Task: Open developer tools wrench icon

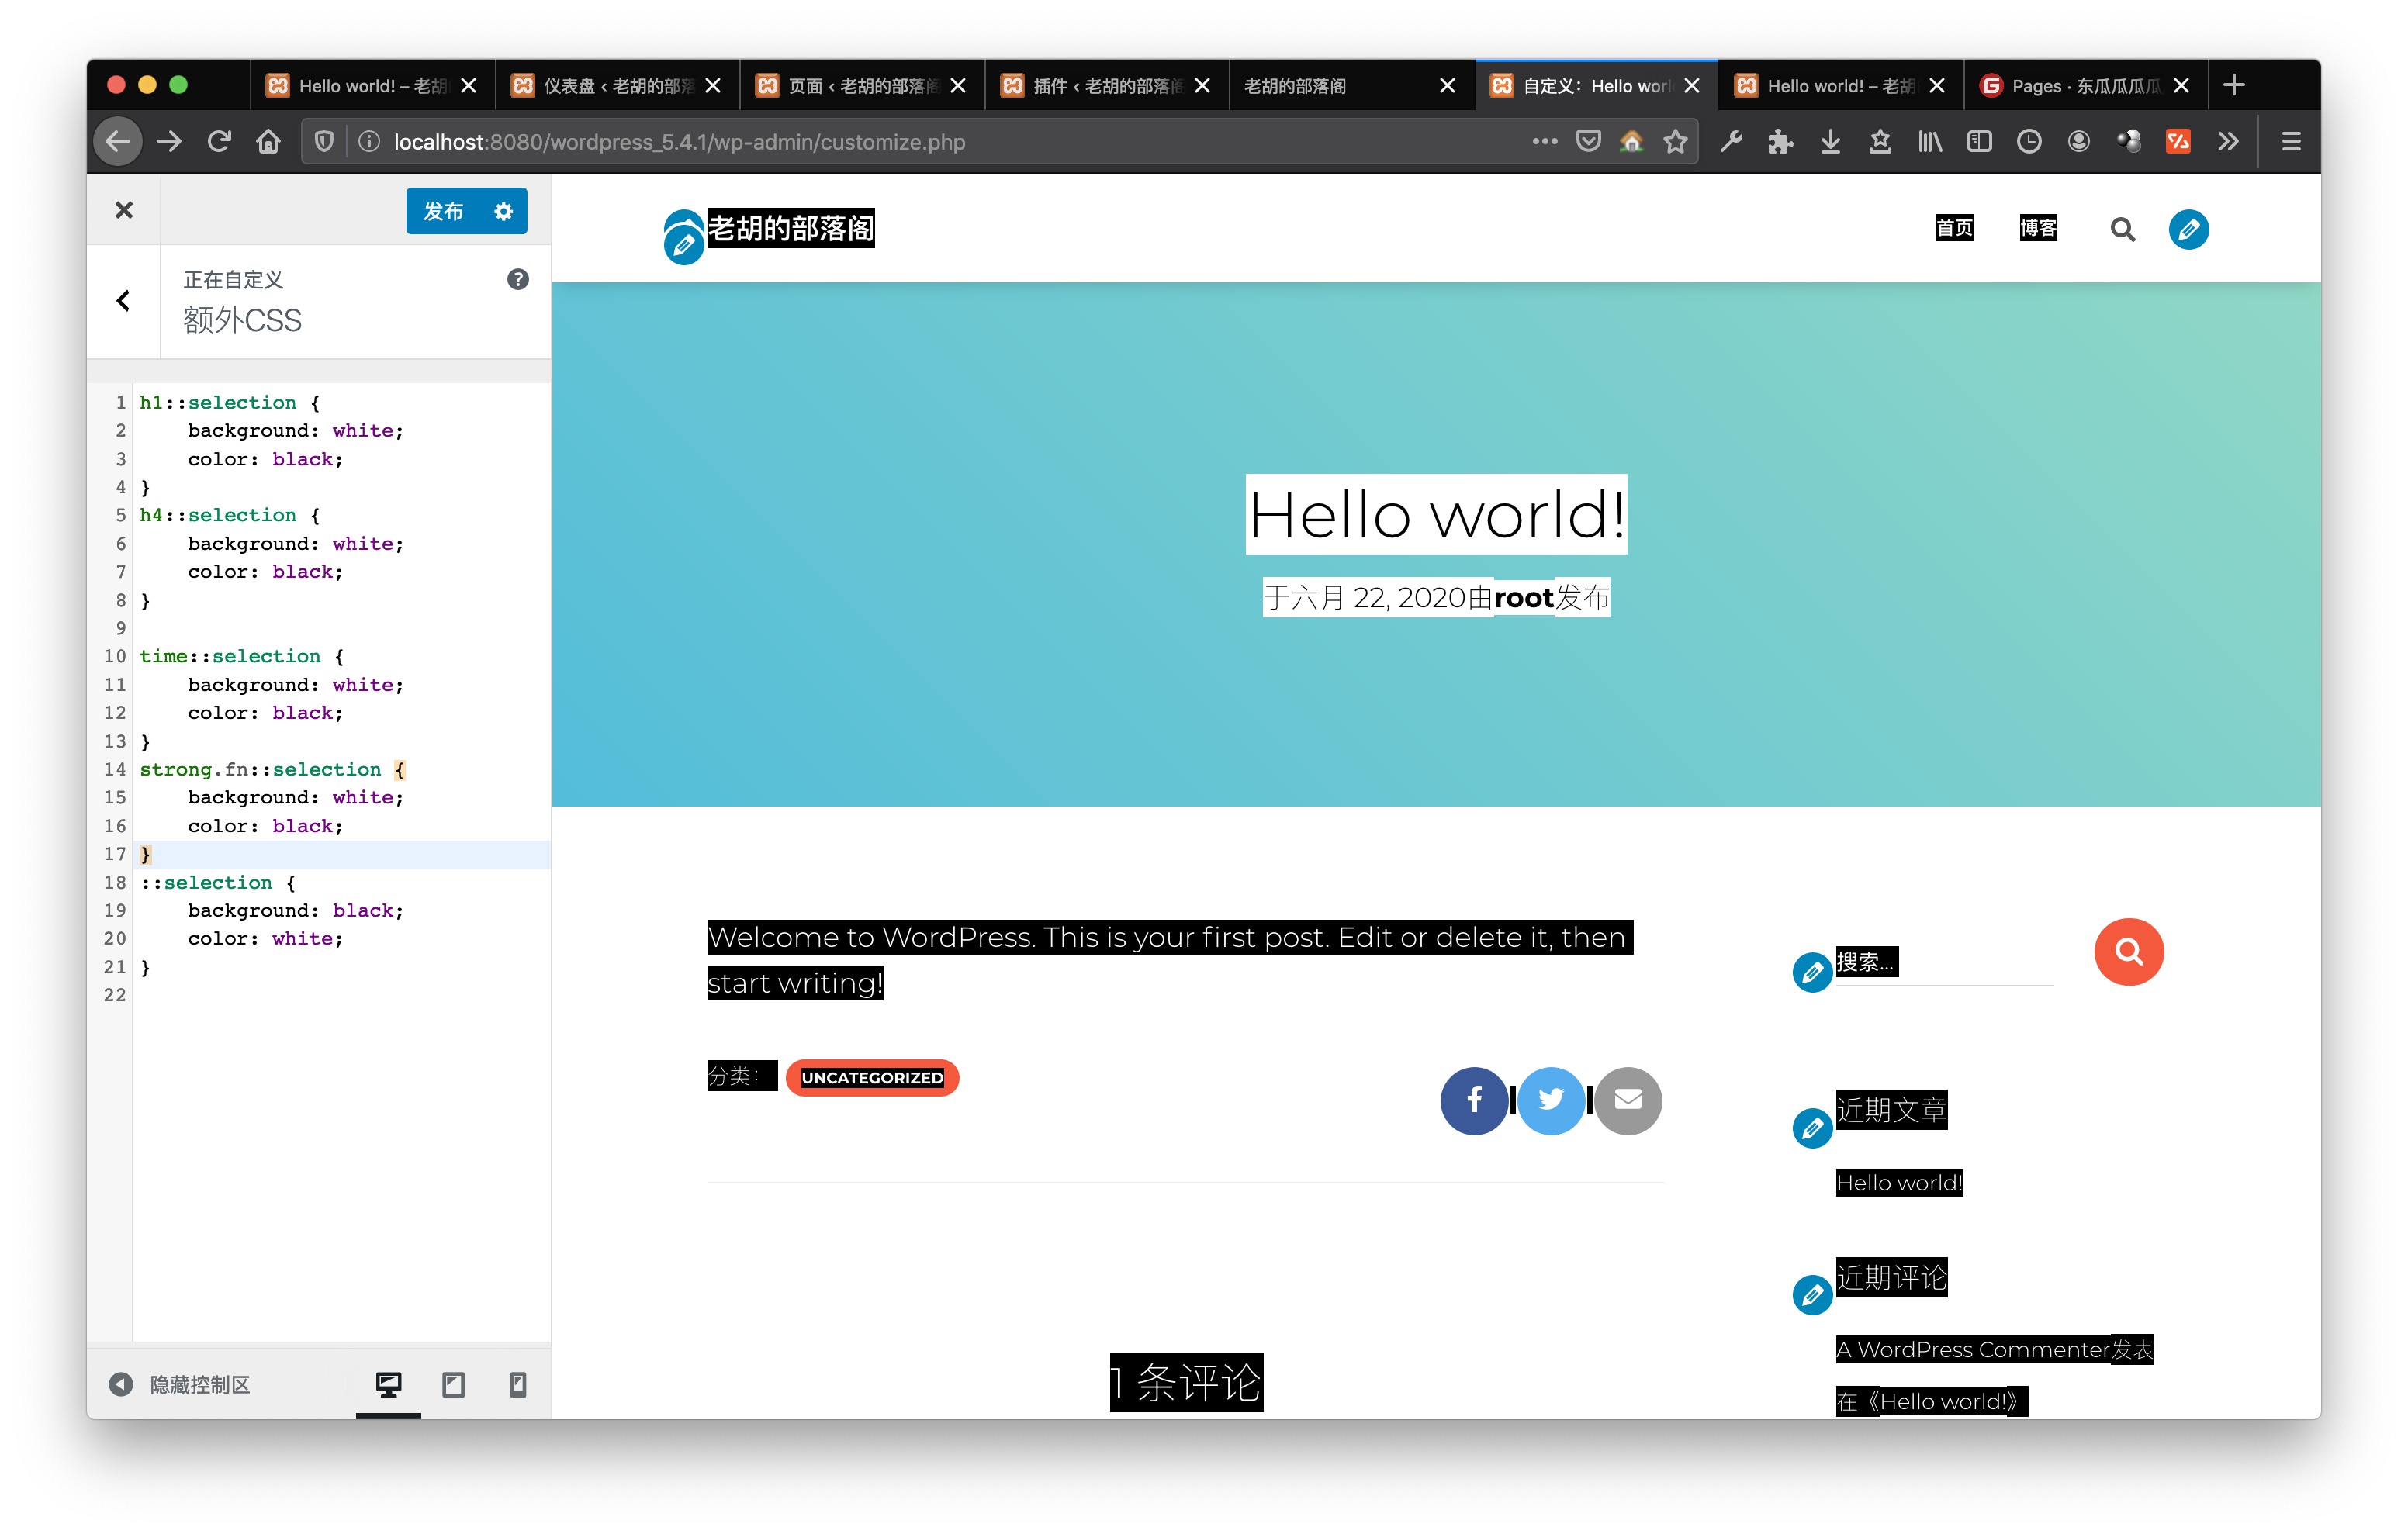Action: point(1732,142)
